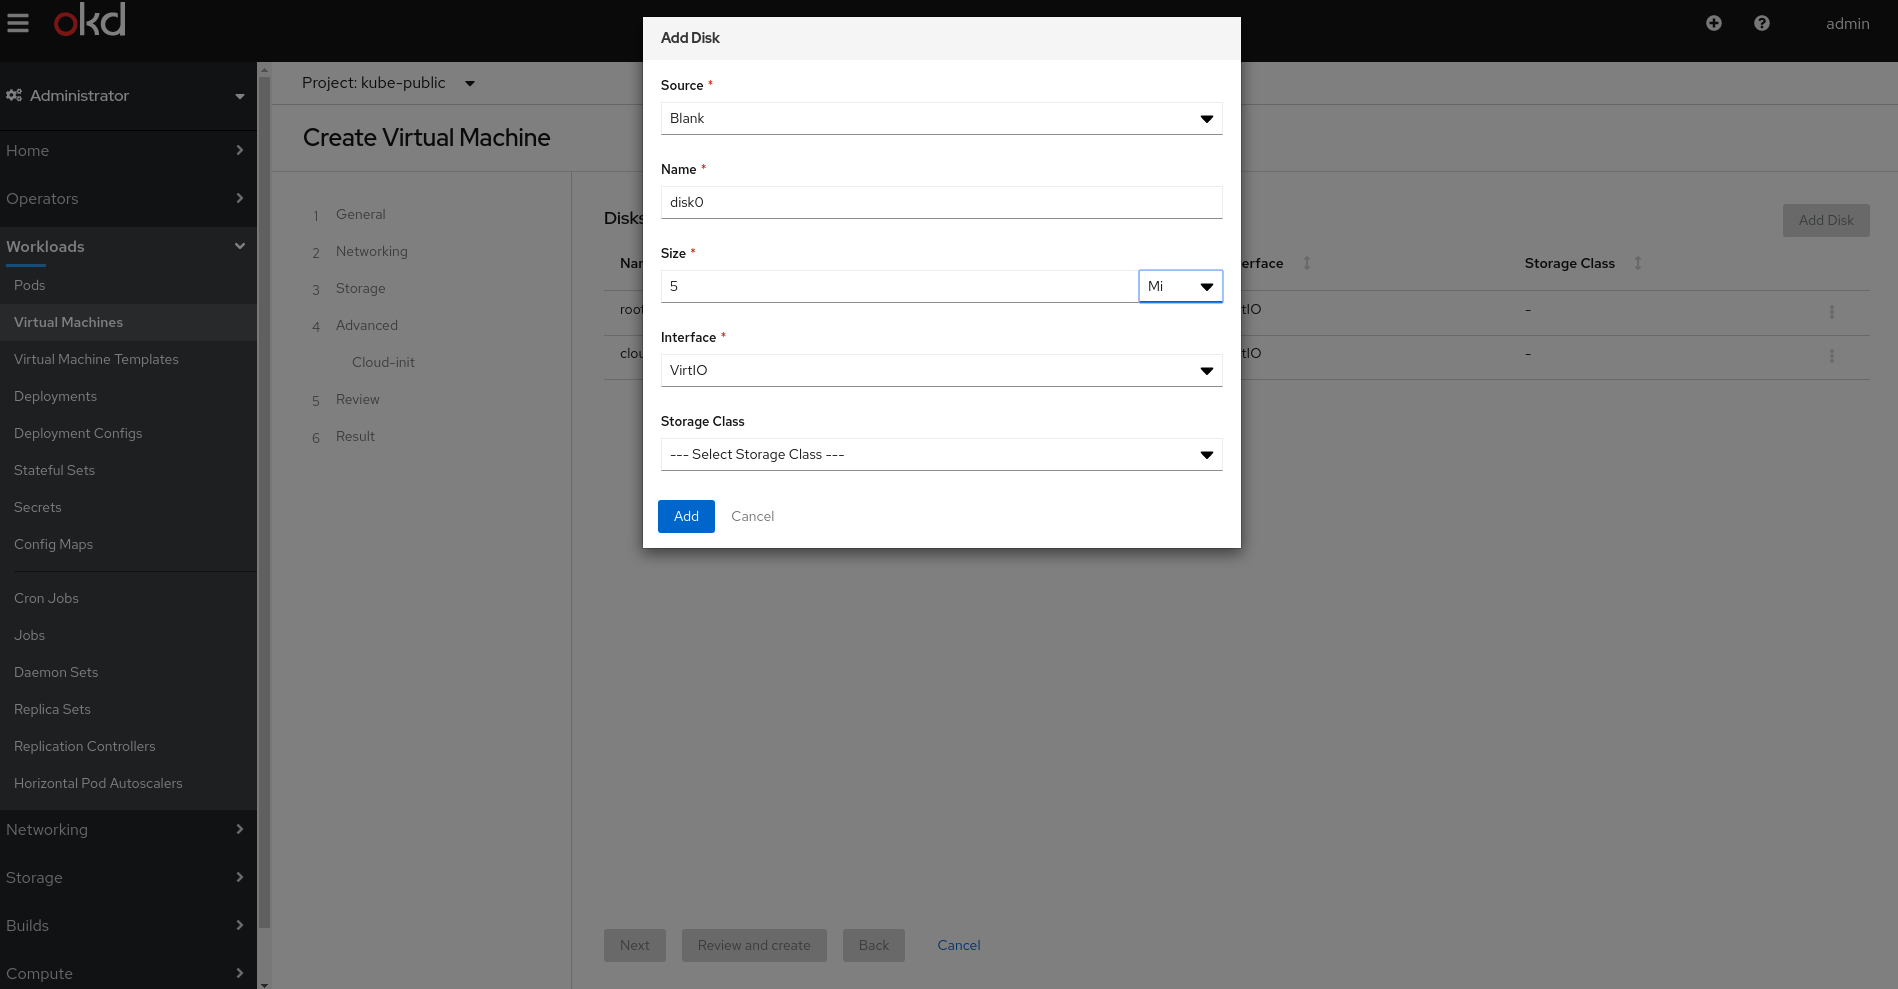The width and height of the screenshot is (1898, 989).
Task: Open Config Maps page
Action: [x=53, y=544]
